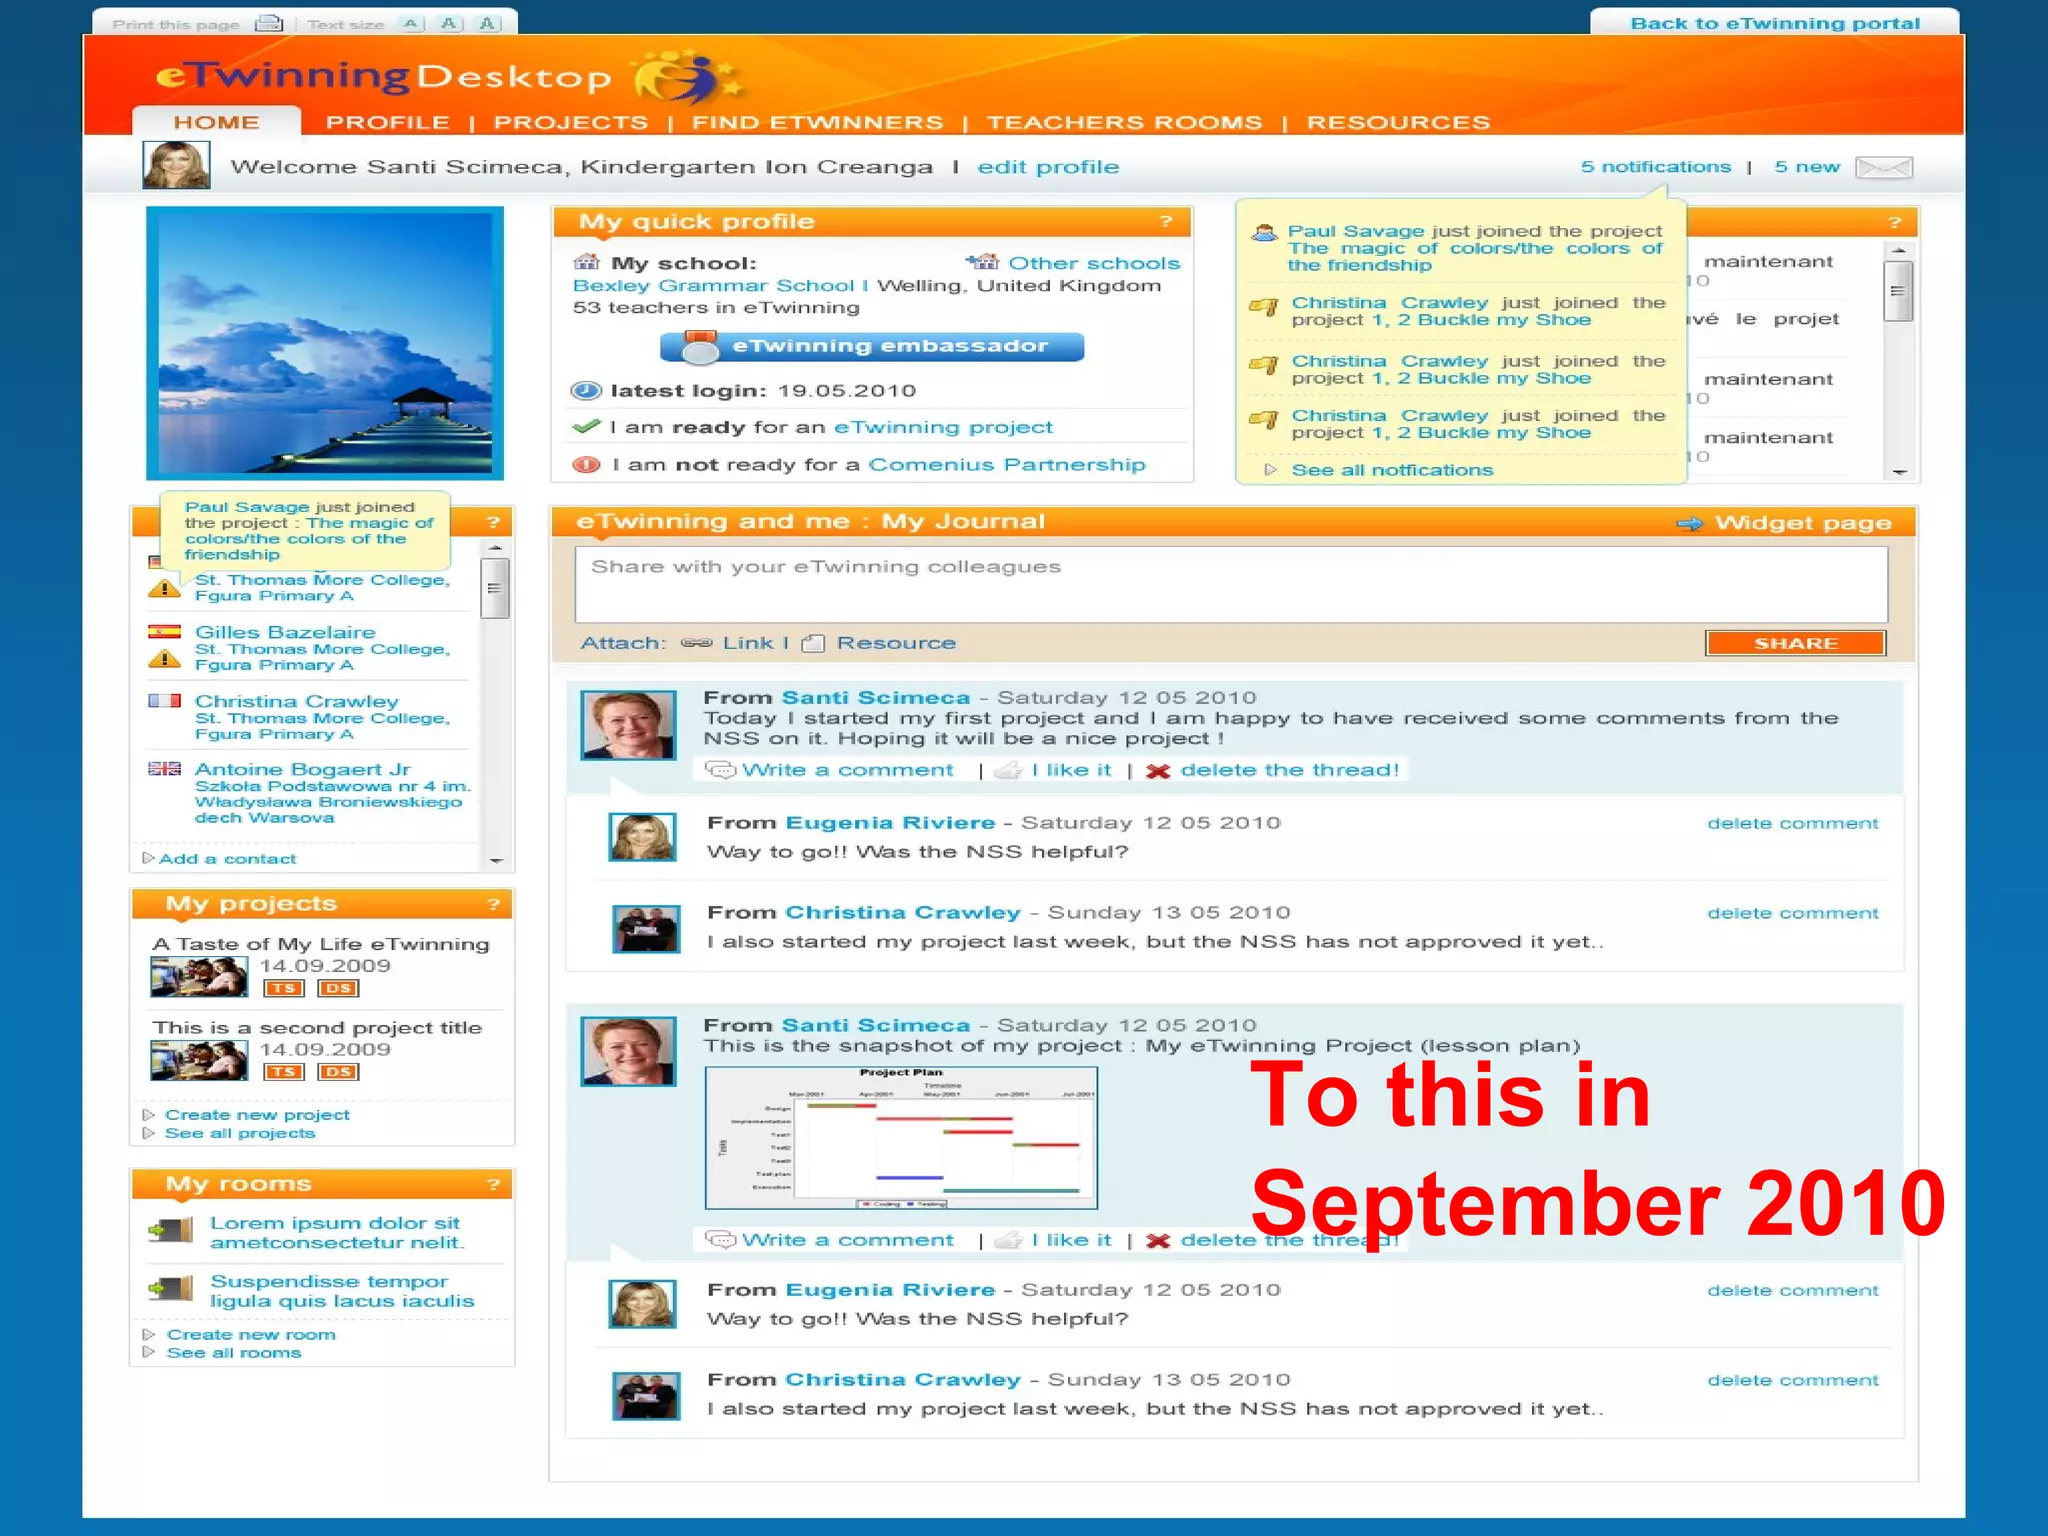Click the large seascape profile picture
Screen dimensions: 2048x1536
[325, 343]
